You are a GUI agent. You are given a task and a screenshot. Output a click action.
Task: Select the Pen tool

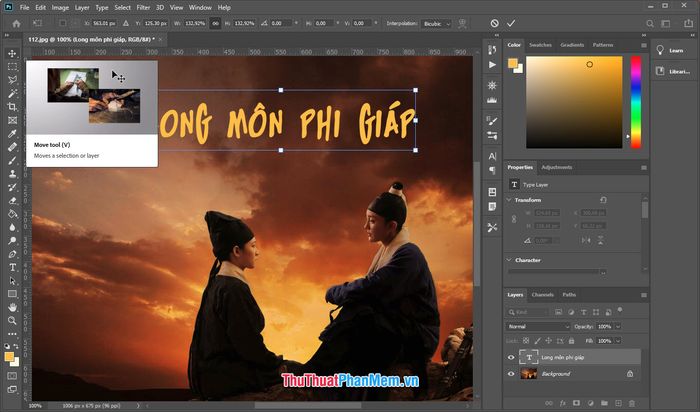(12, 254)
